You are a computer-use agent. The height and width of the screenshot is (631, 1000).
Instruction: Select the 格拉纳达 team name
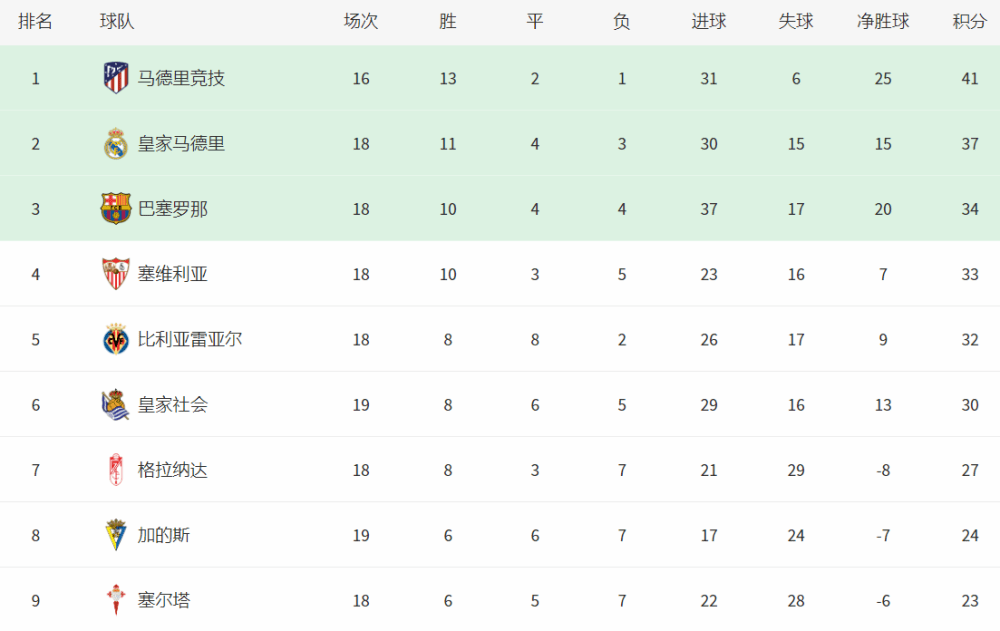coord(173,470)
